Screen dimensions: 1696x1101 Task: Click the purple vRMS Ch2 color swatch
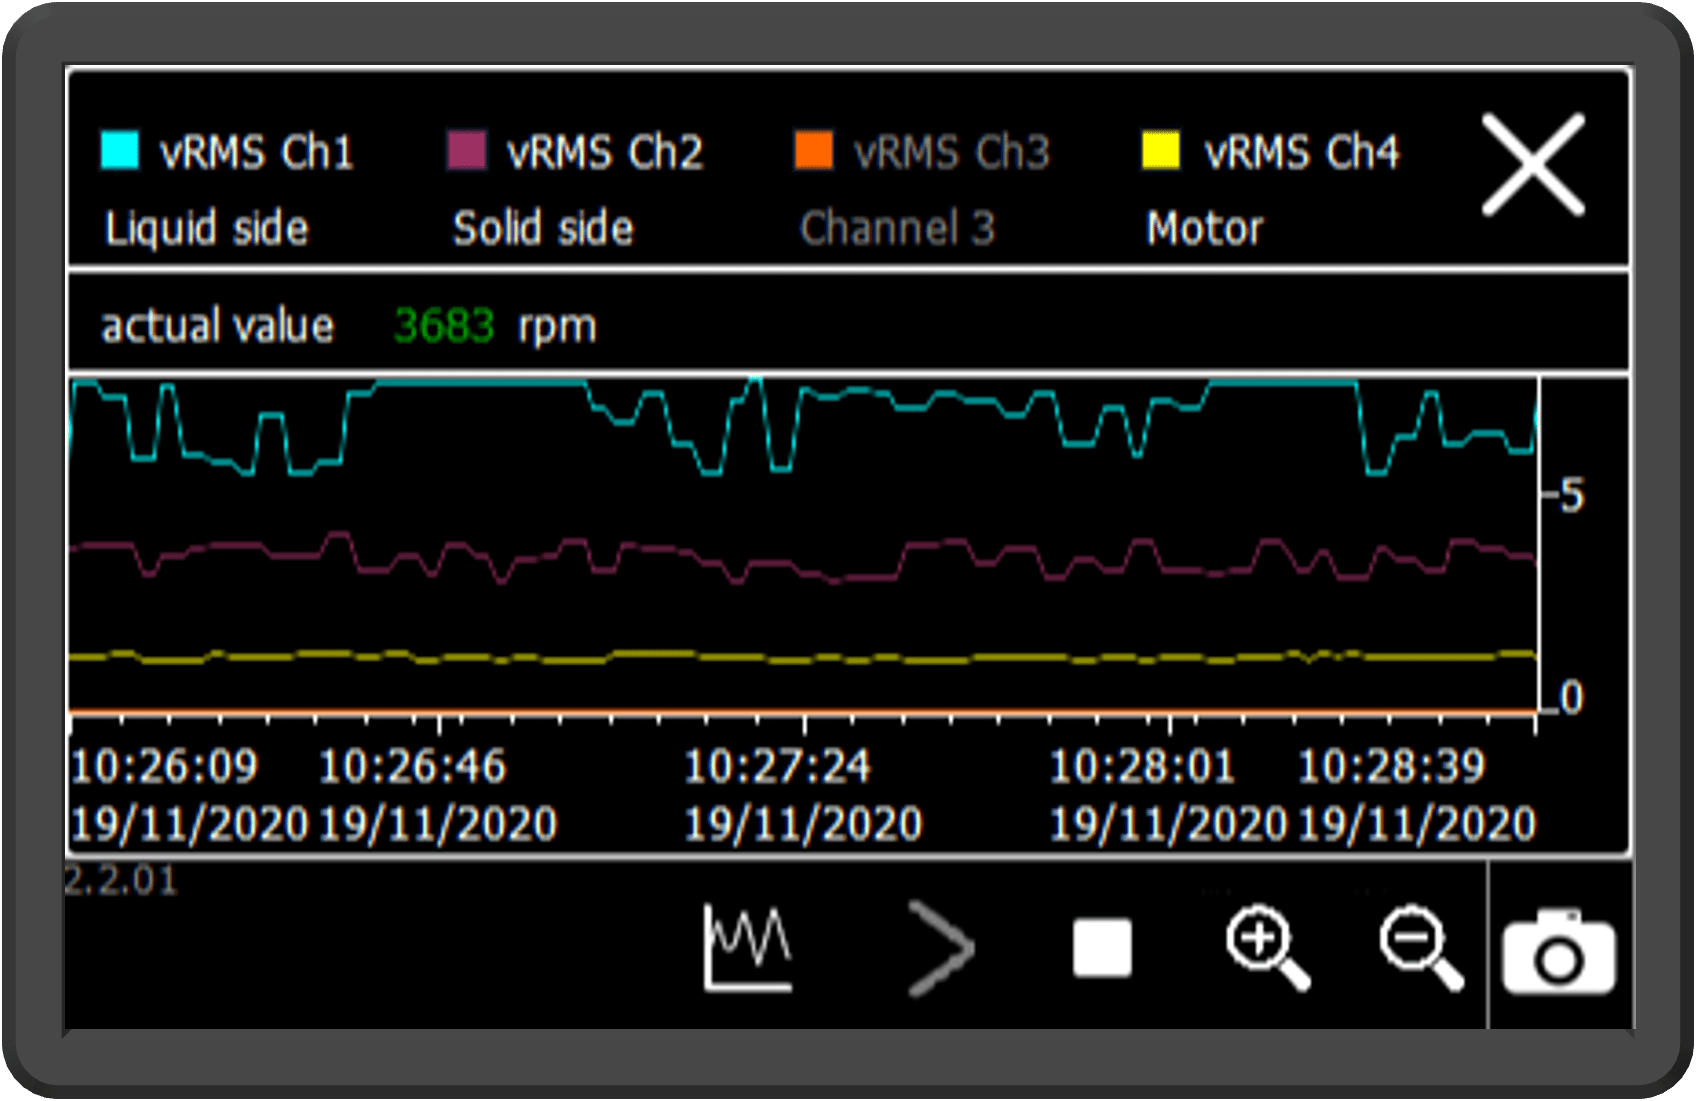[467, 150]
